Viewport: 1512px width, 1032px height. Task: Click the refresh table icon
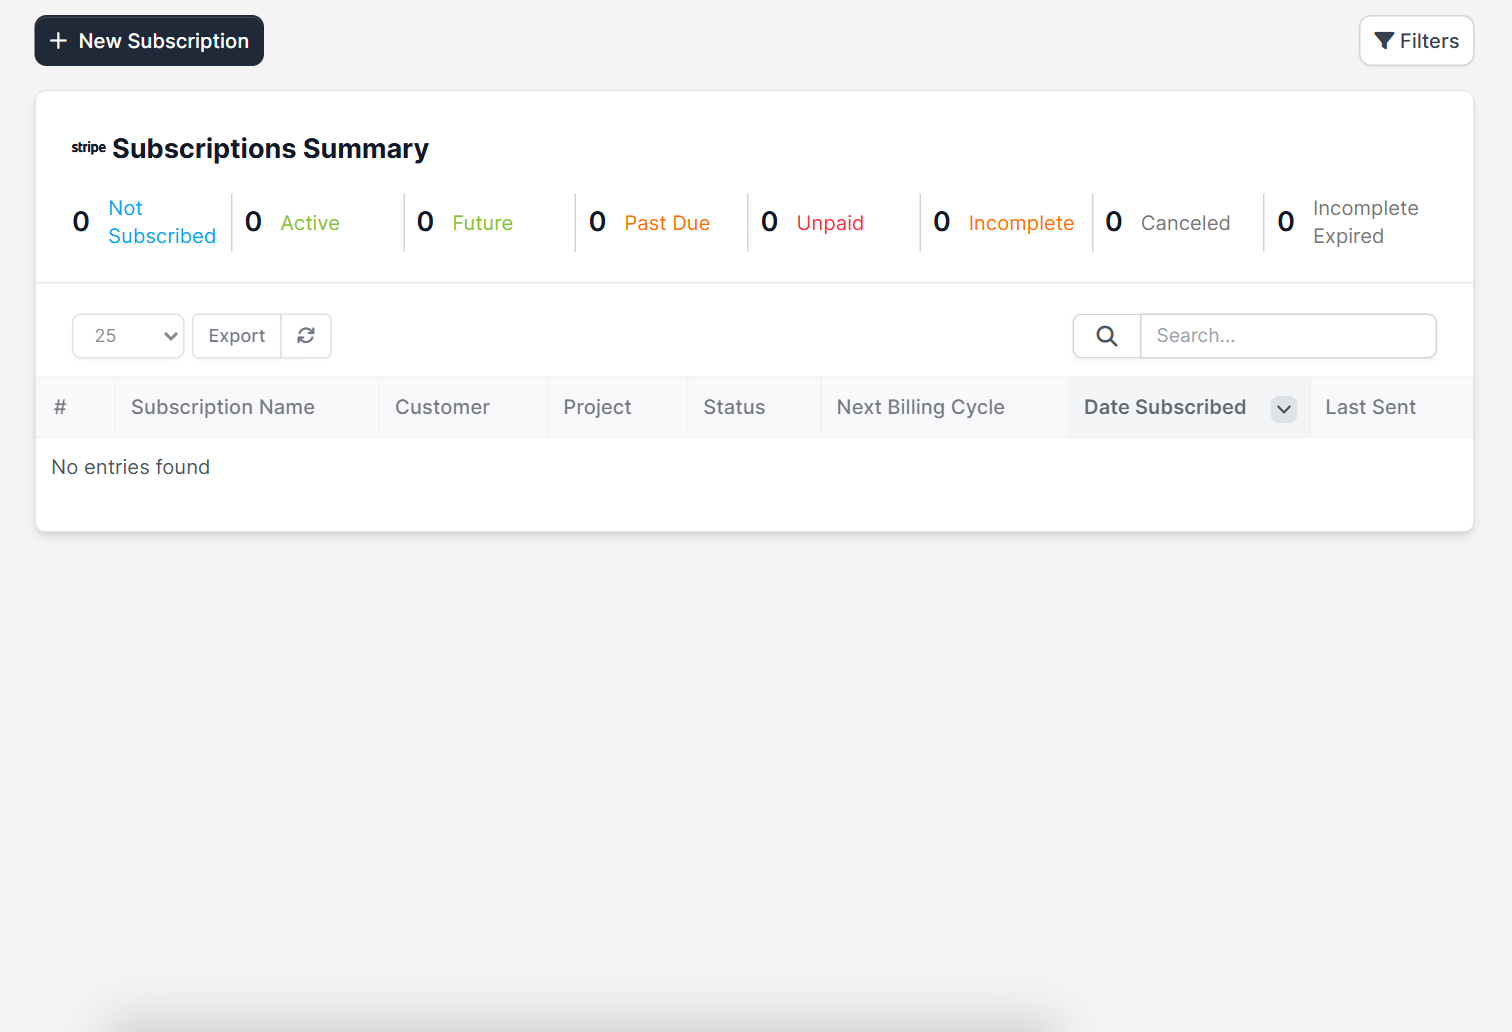(x=306, y=336)
